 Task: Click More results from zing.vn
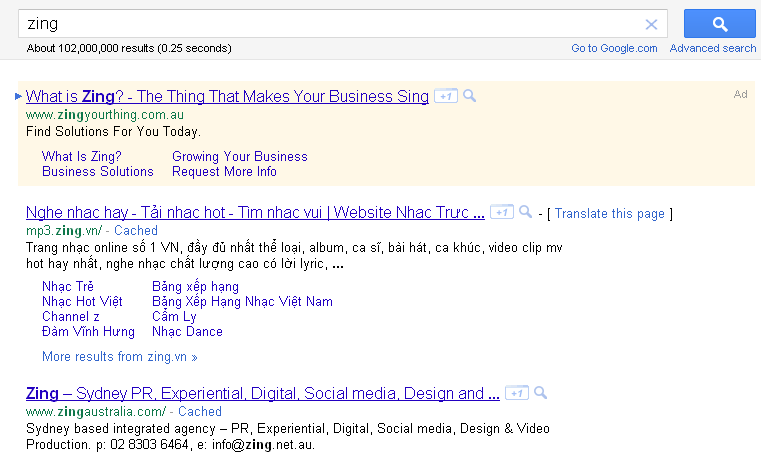coord(120,357)
